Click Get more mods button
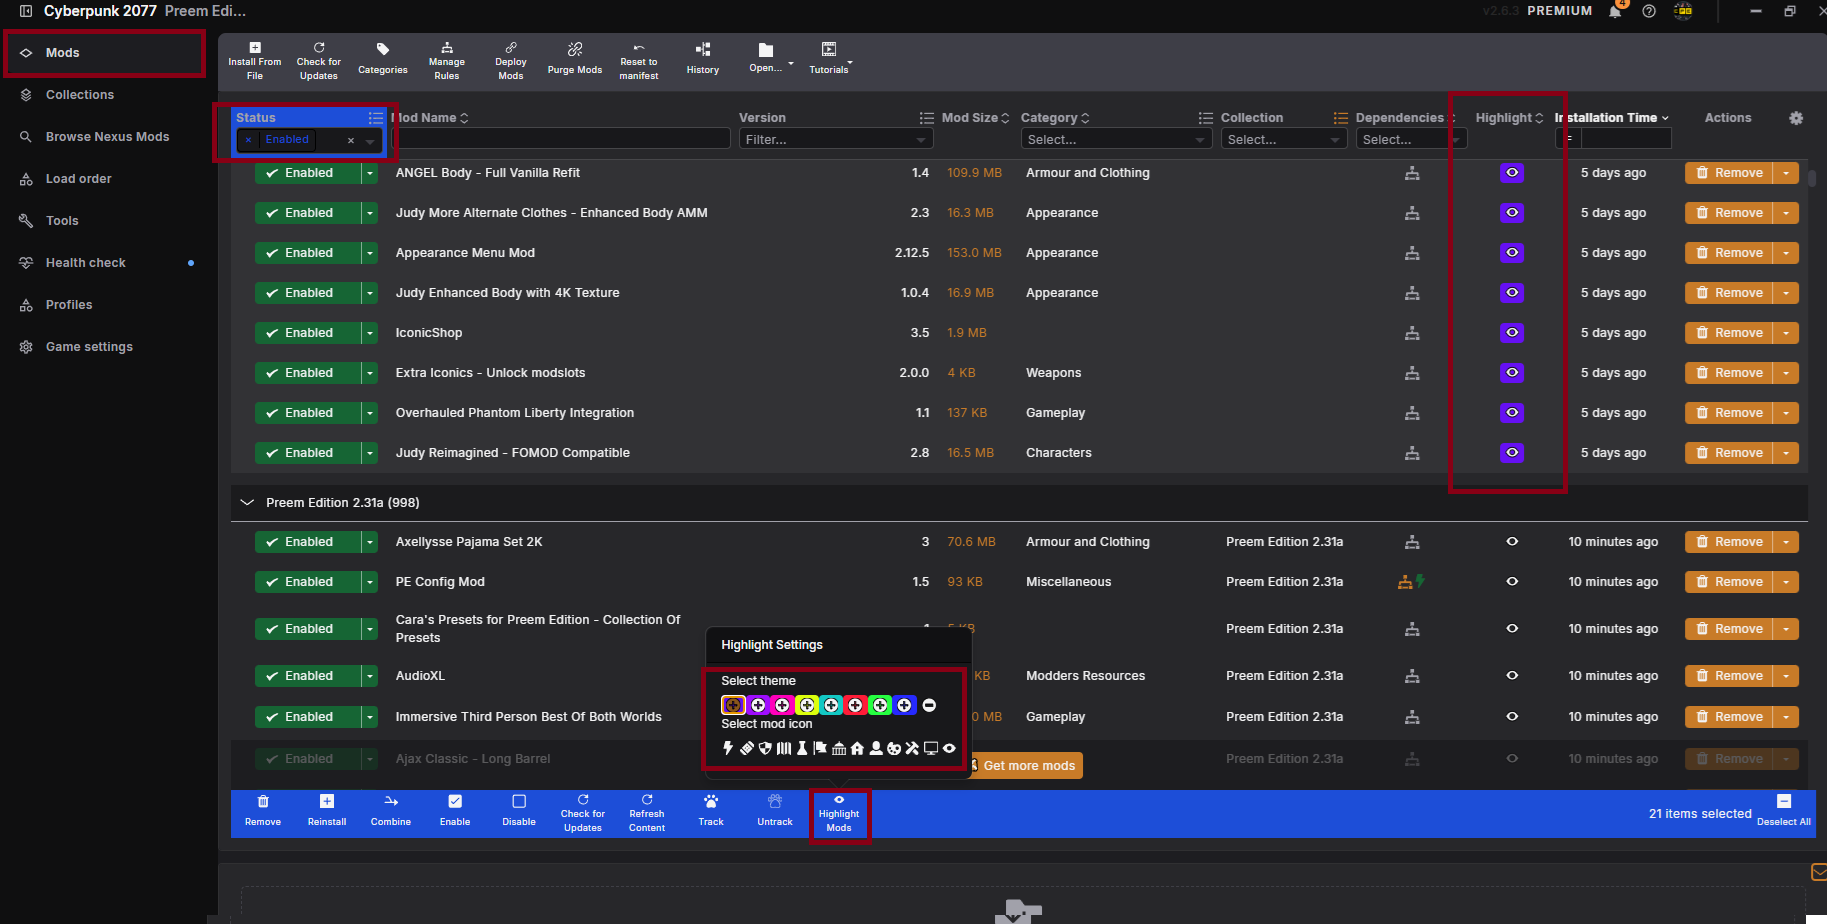The image size is (1827, 924). [1027, 766]
